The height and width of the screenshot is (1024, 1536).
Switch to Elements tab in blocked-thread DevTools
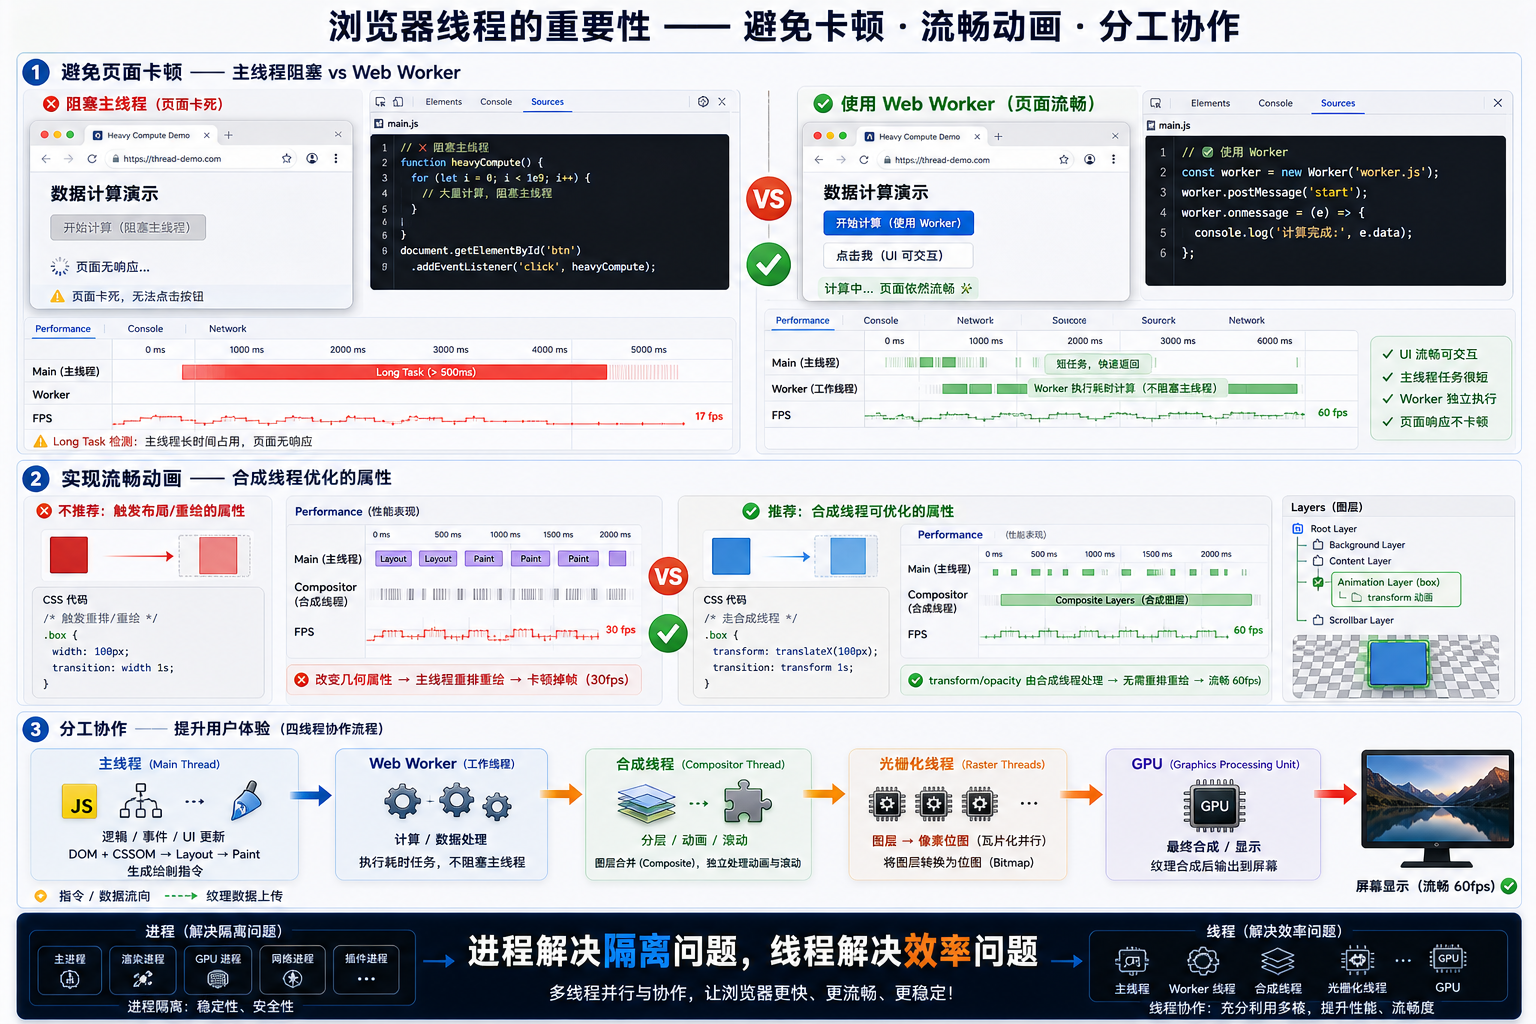click(x=444, y=102)
